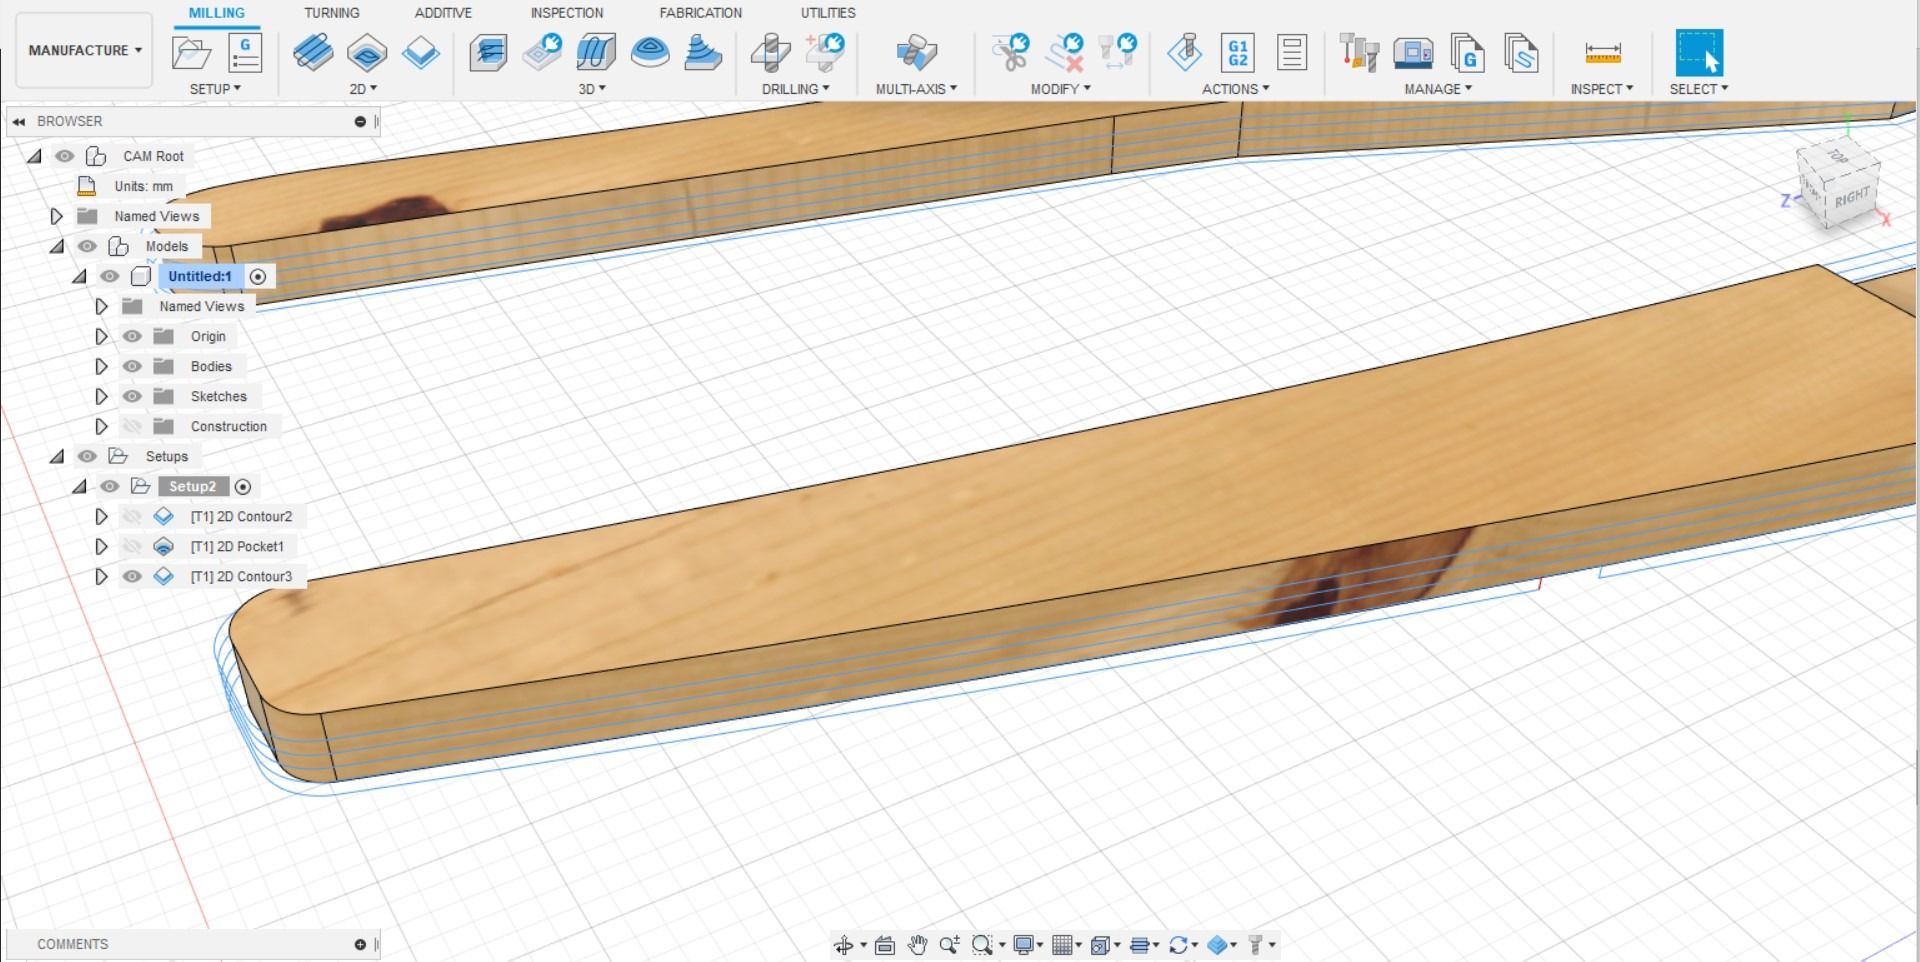Select the [T1] 2D Pocket1 operation
The image size is (1920, 962).
point(237,546)
